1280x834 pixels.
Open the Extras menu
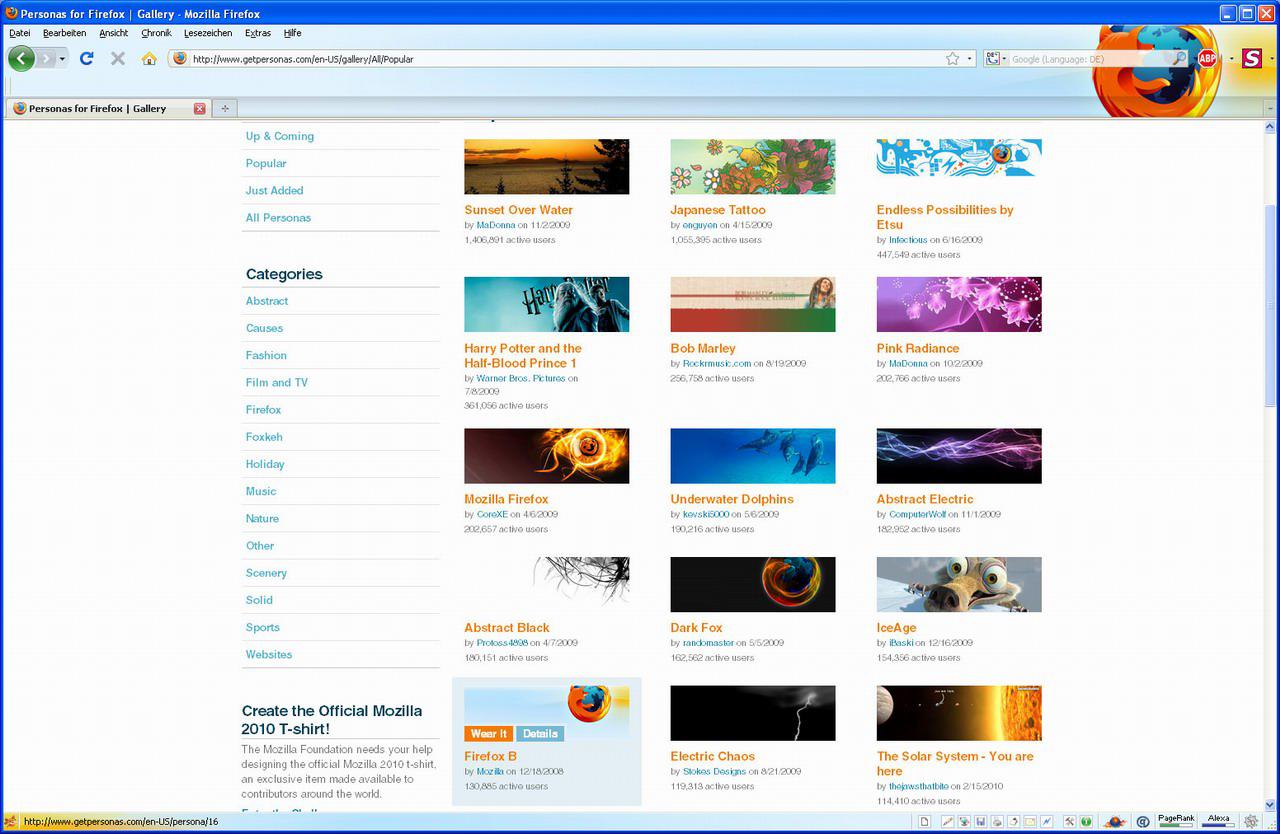258,33
